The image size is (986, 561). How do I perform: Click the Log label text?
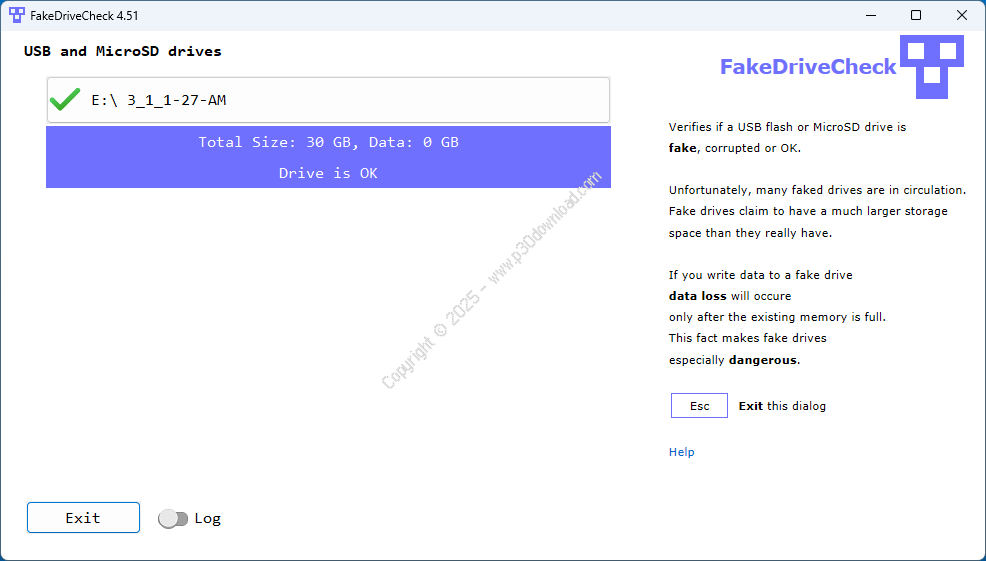coord(207,518)
